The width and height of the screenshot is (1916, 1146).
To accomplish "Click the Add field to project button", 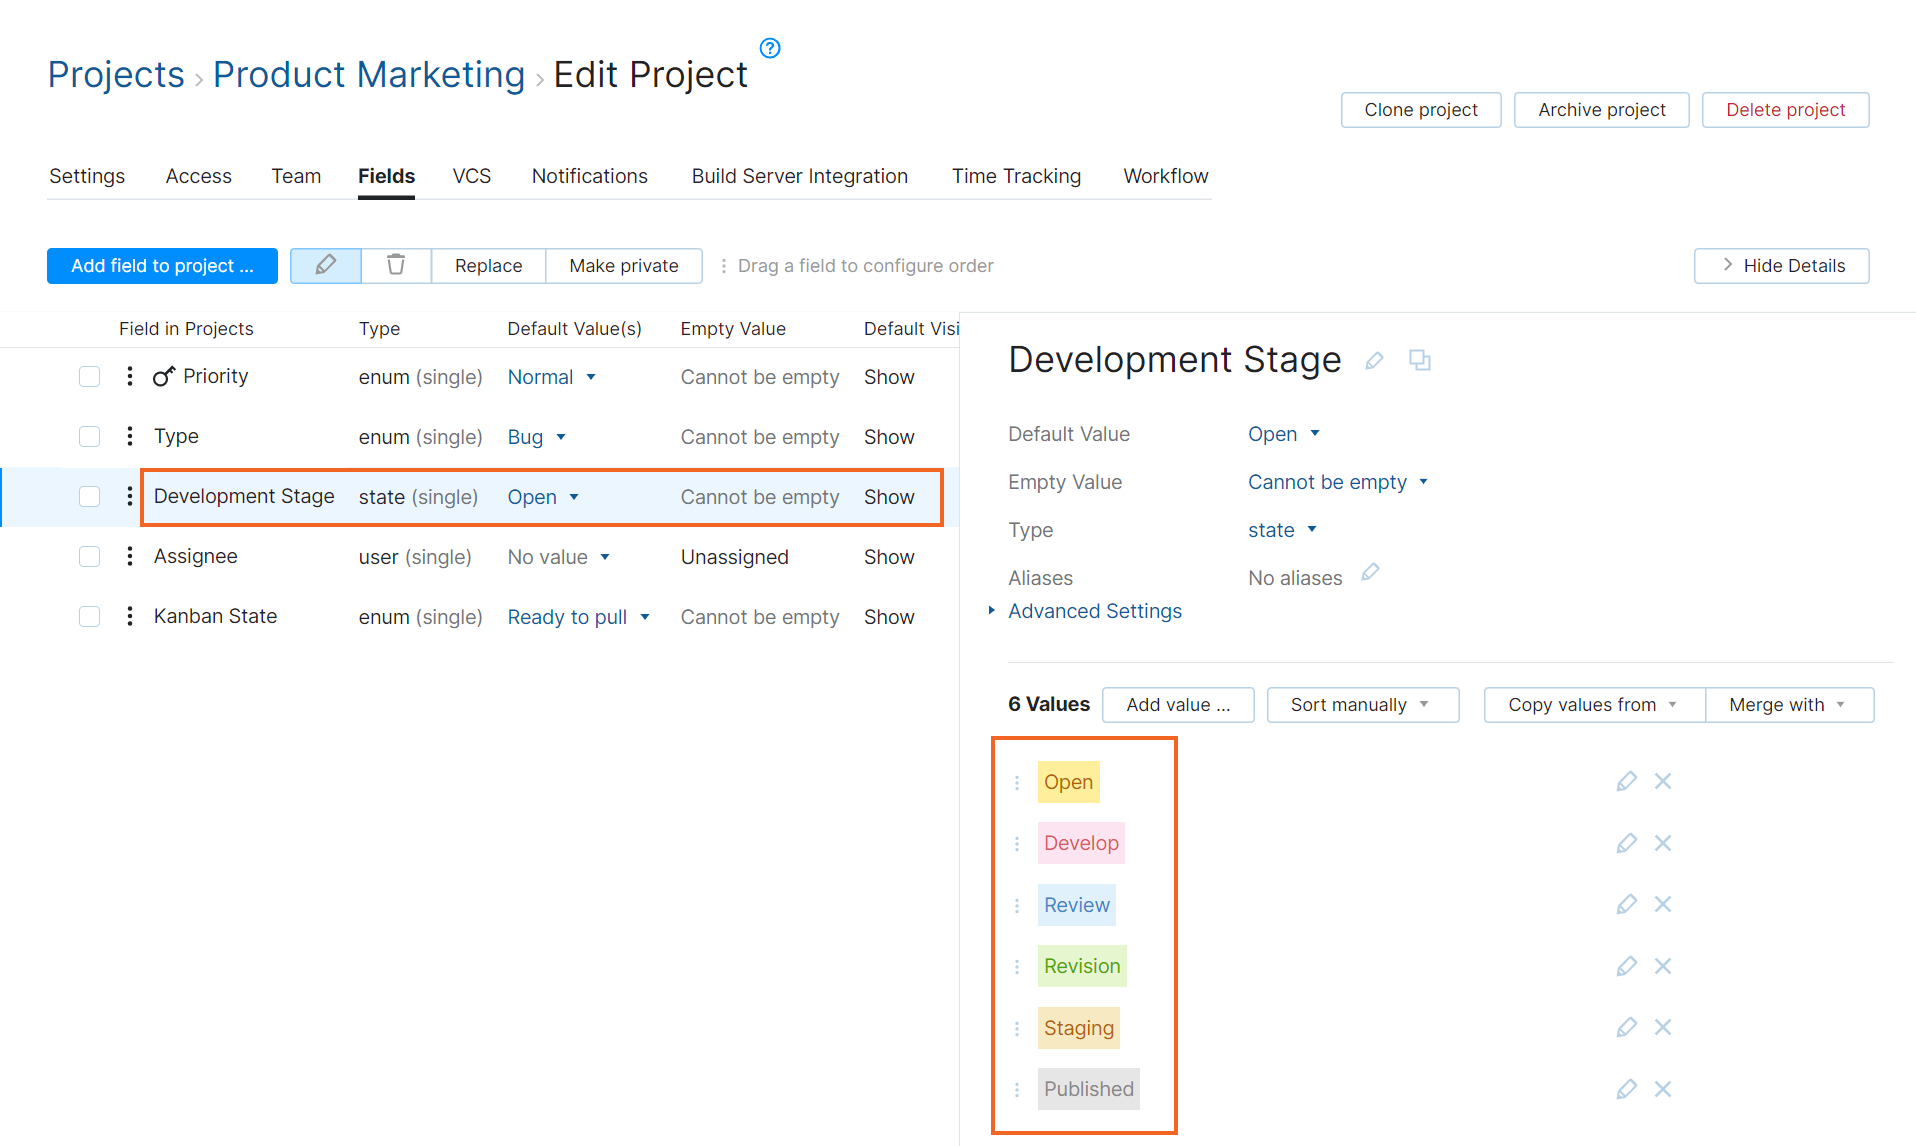I will point(161,265).
